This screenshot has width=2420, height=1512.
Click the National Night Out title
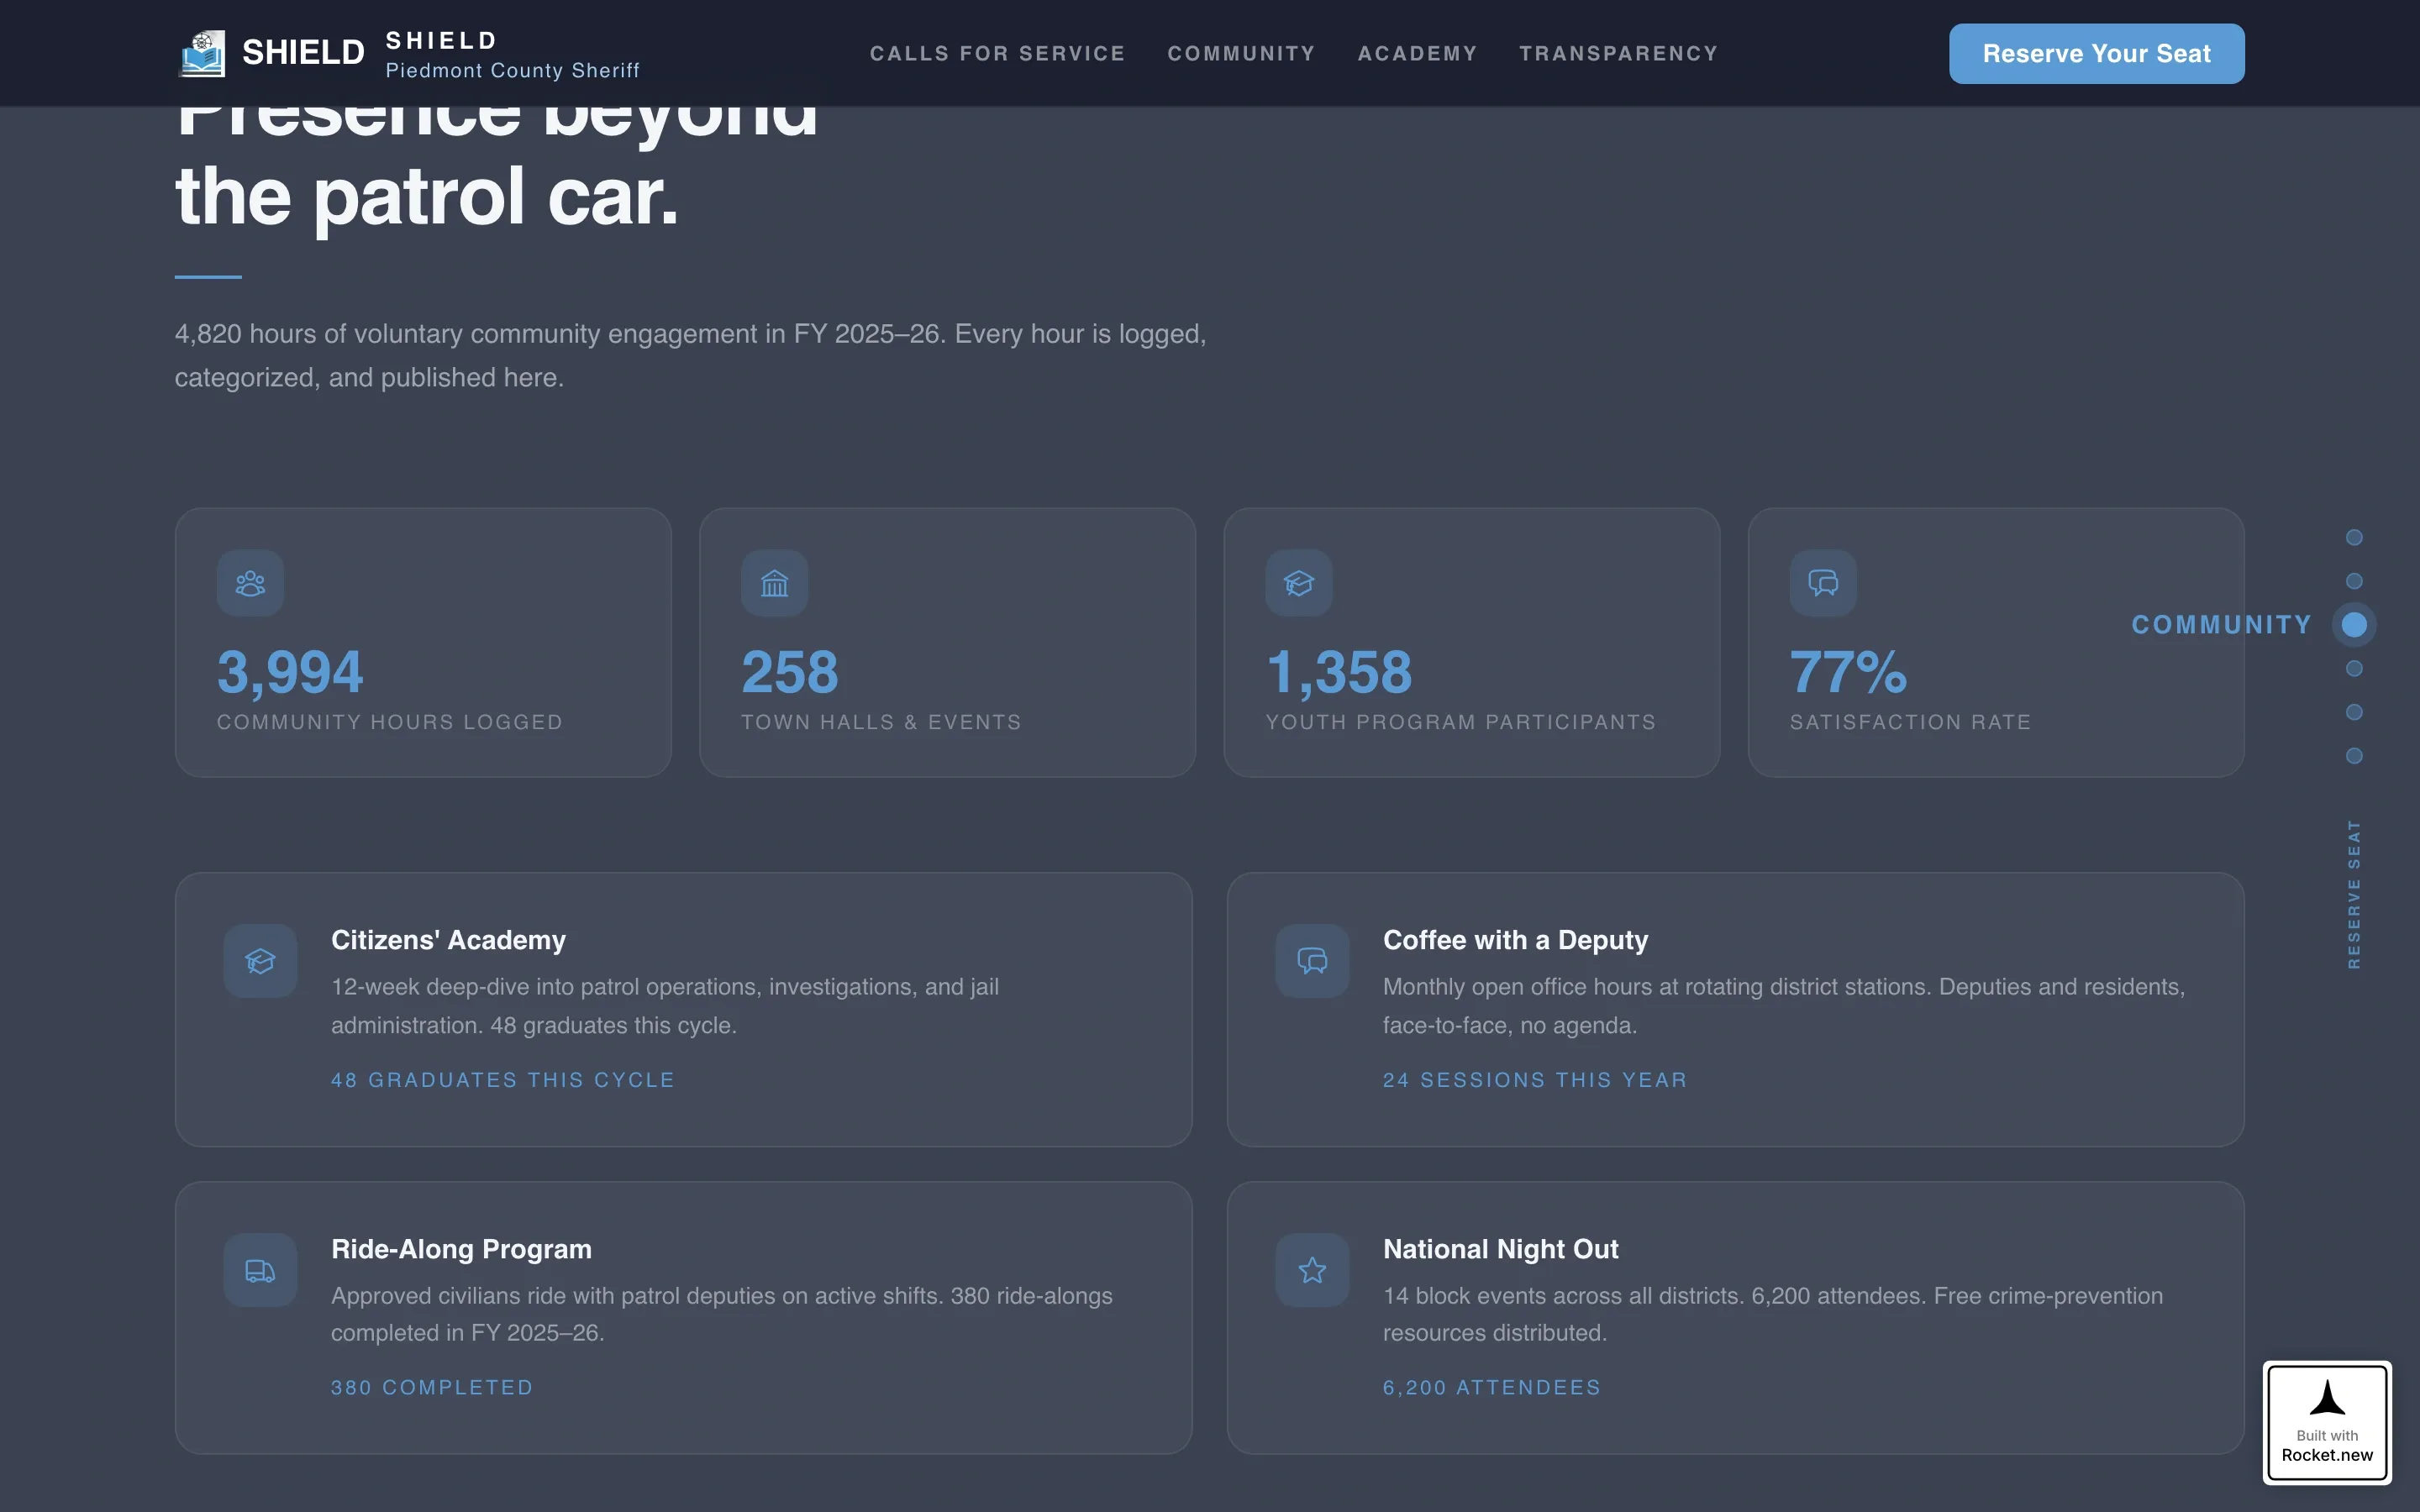click(1500, 1249)
